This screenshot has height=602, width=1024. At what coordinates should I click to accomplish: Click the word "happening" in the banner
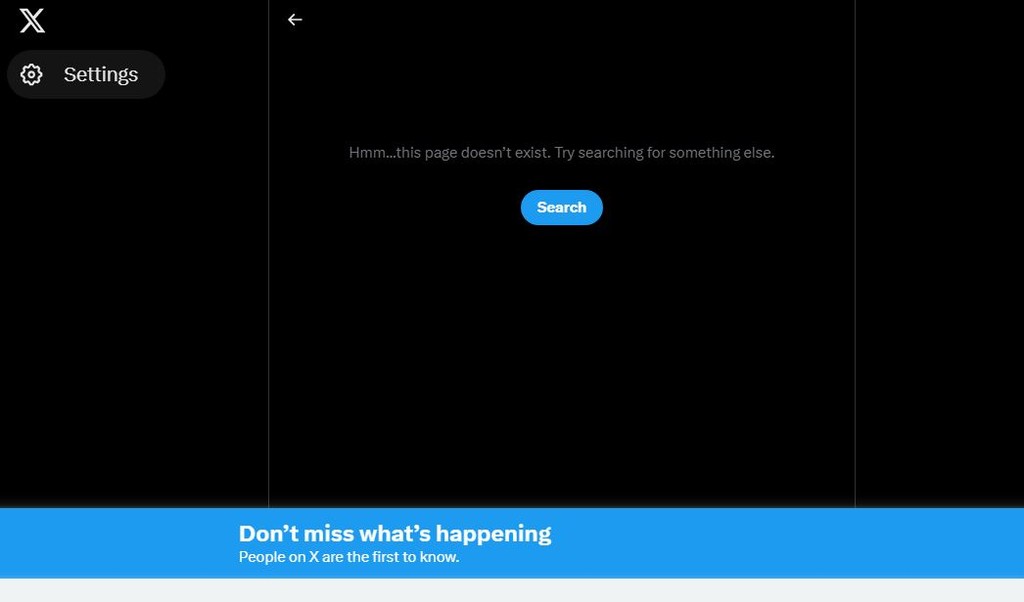coord(493,534)
